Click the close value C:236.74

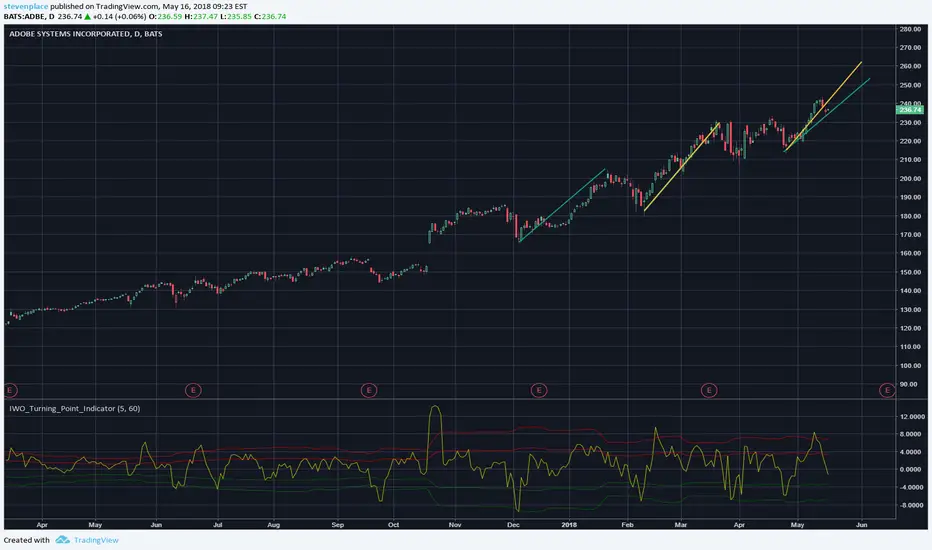(270, 17)
